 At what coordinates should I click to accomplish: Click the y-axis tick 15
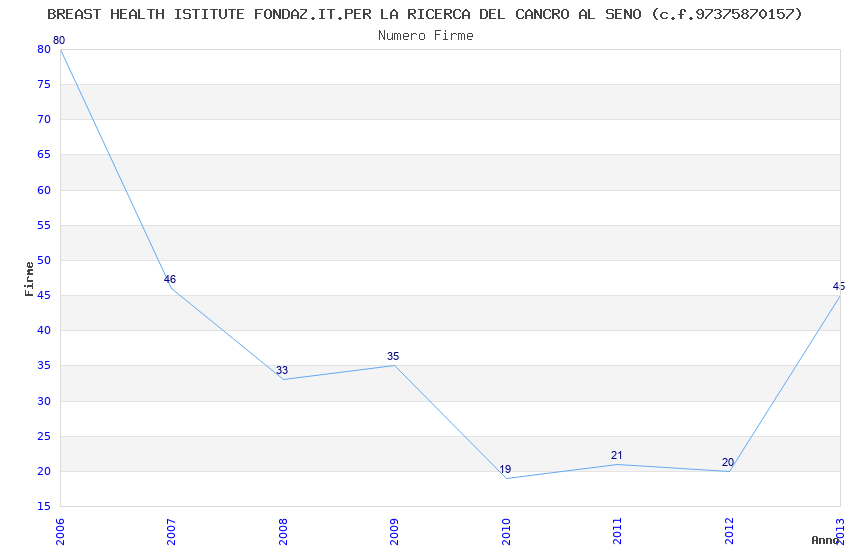click(x=44, y=507)
